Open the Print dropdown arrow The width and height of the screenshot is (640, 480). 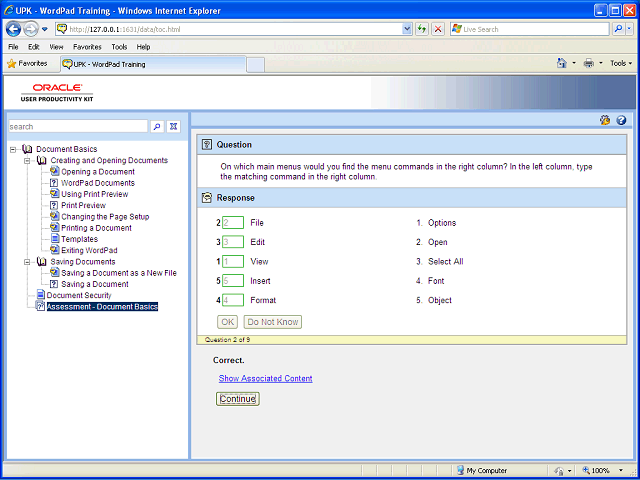[600, 63]
